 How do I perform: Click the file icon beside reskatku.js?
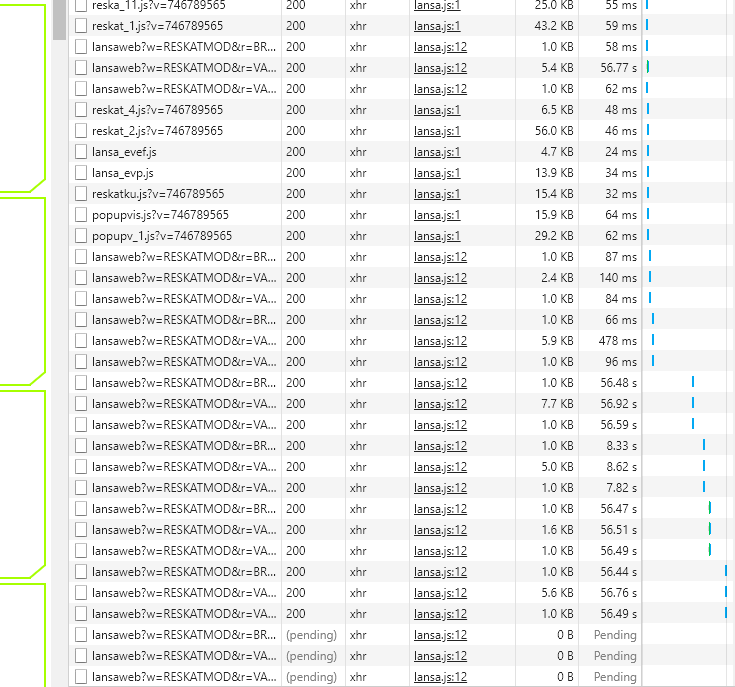[81, 194]
